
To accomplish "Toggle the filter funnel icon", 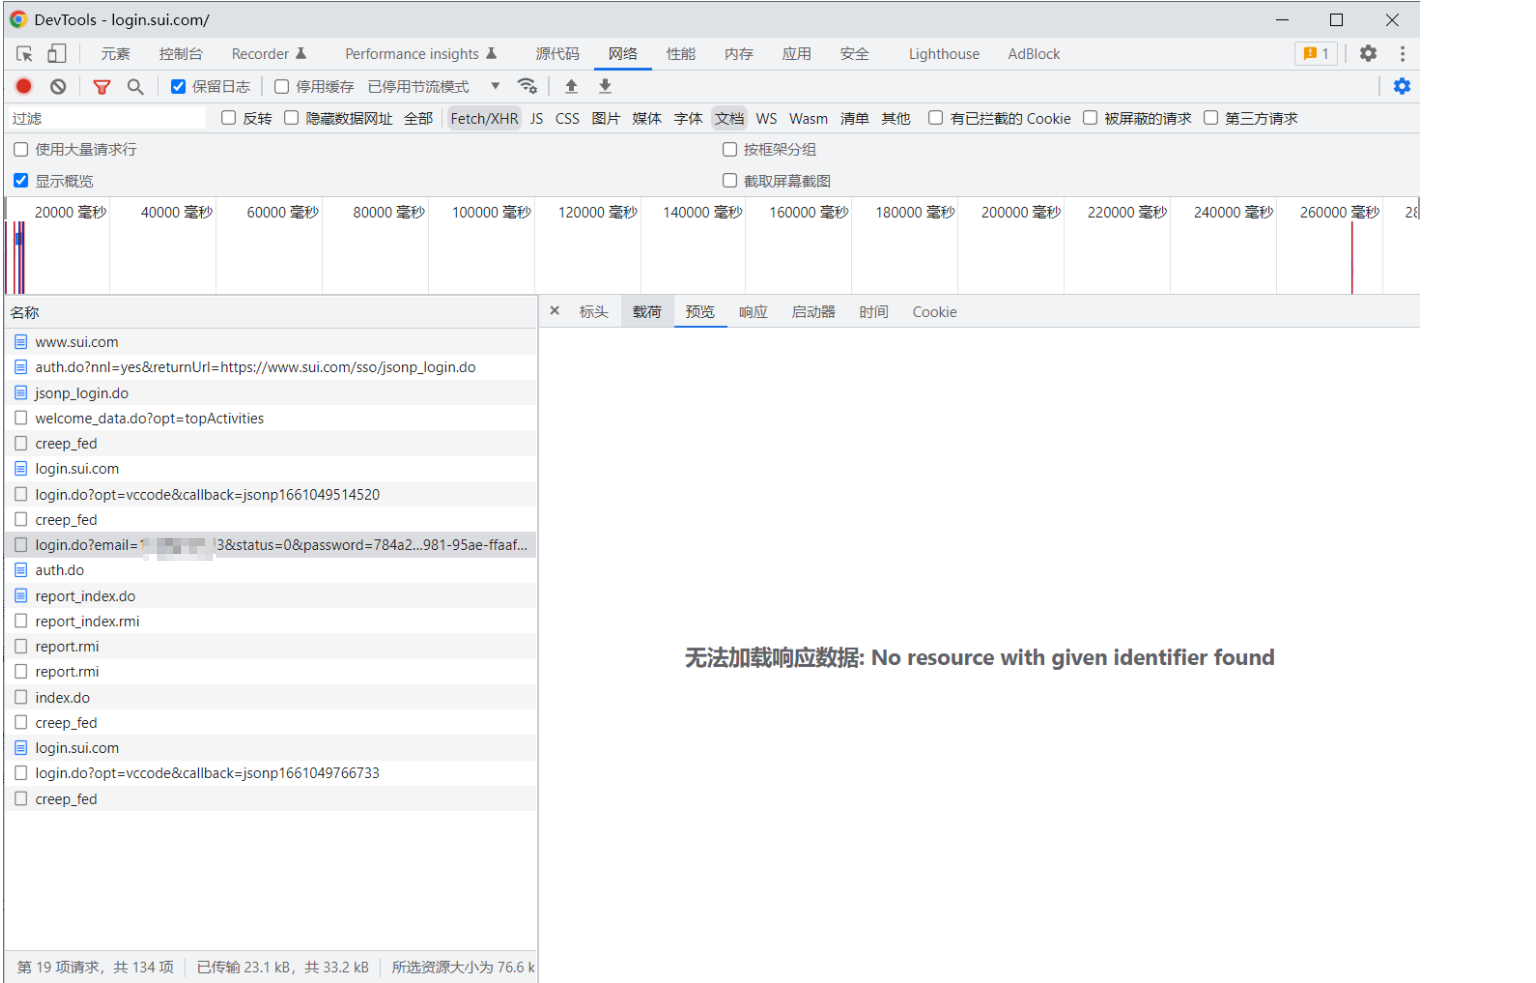I will click(x=101, y=87).
